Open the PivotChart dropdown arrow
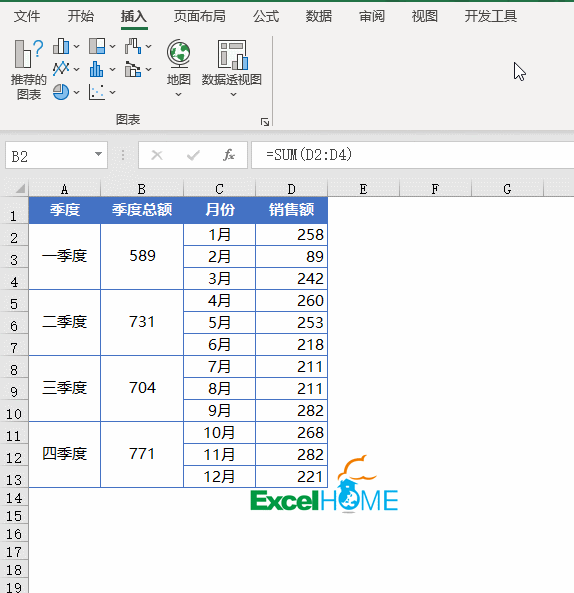Screen dimensions: 574x593 [233, 95]
